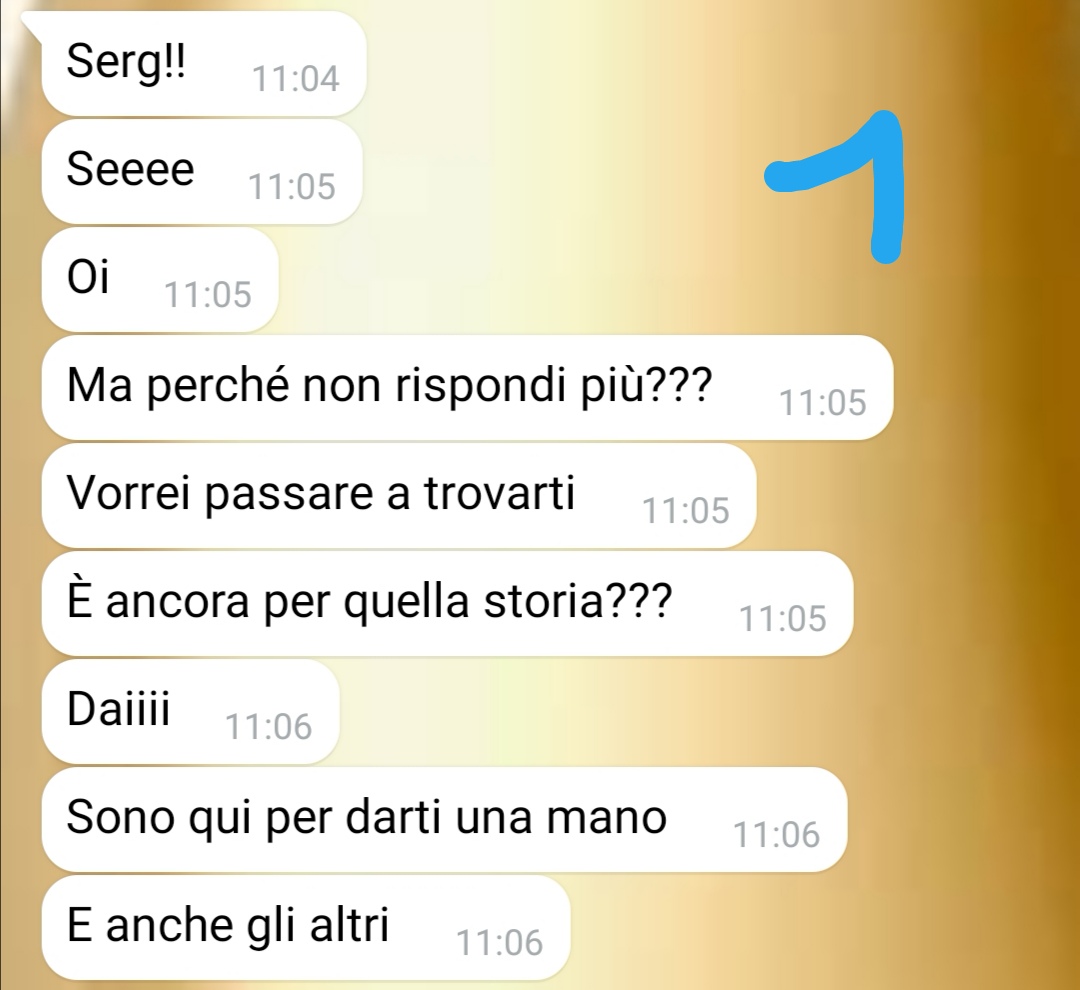Tap "Vorrei passare a trovarti" message

[x=399, y=495]
